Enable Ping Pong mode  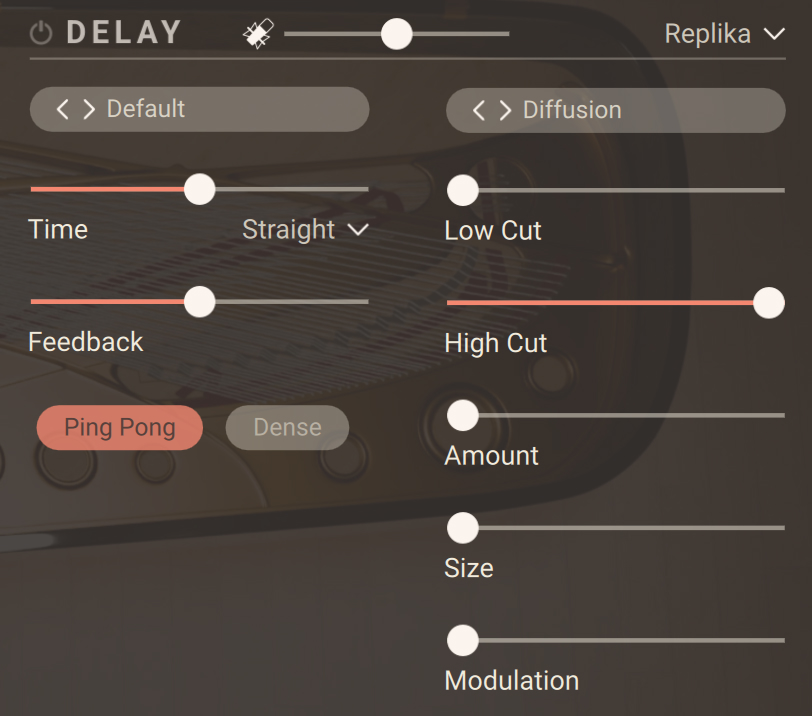pyautogui.click(x=120, y=428)
